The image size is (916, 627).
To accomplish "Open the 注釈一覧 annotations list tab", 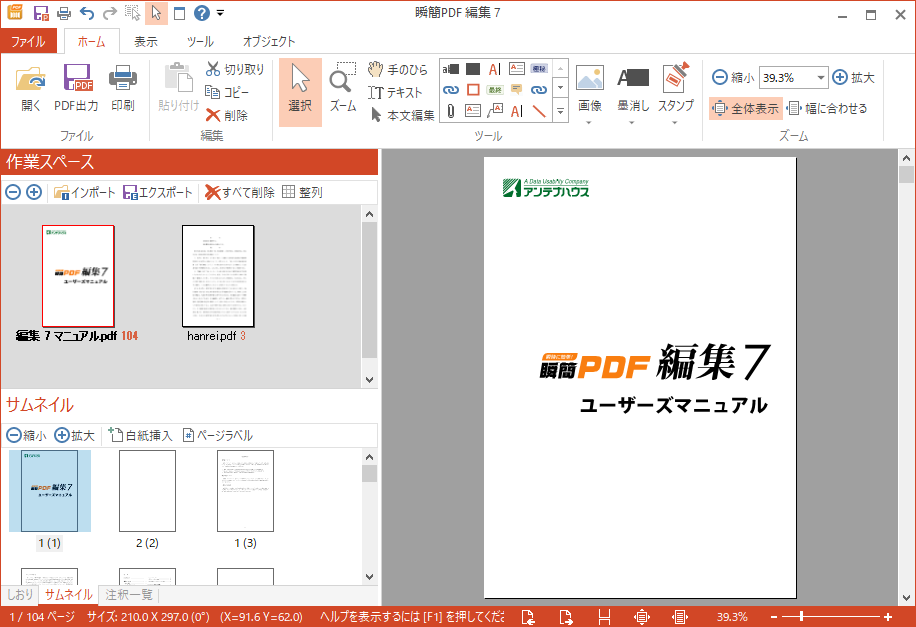I will (x=129, y=595).
